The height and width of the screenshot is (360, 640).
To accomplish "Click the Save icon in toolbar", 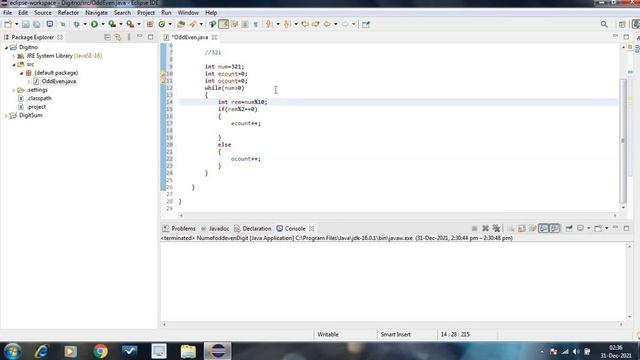I will pyautogui.click(x=26, y=24).
